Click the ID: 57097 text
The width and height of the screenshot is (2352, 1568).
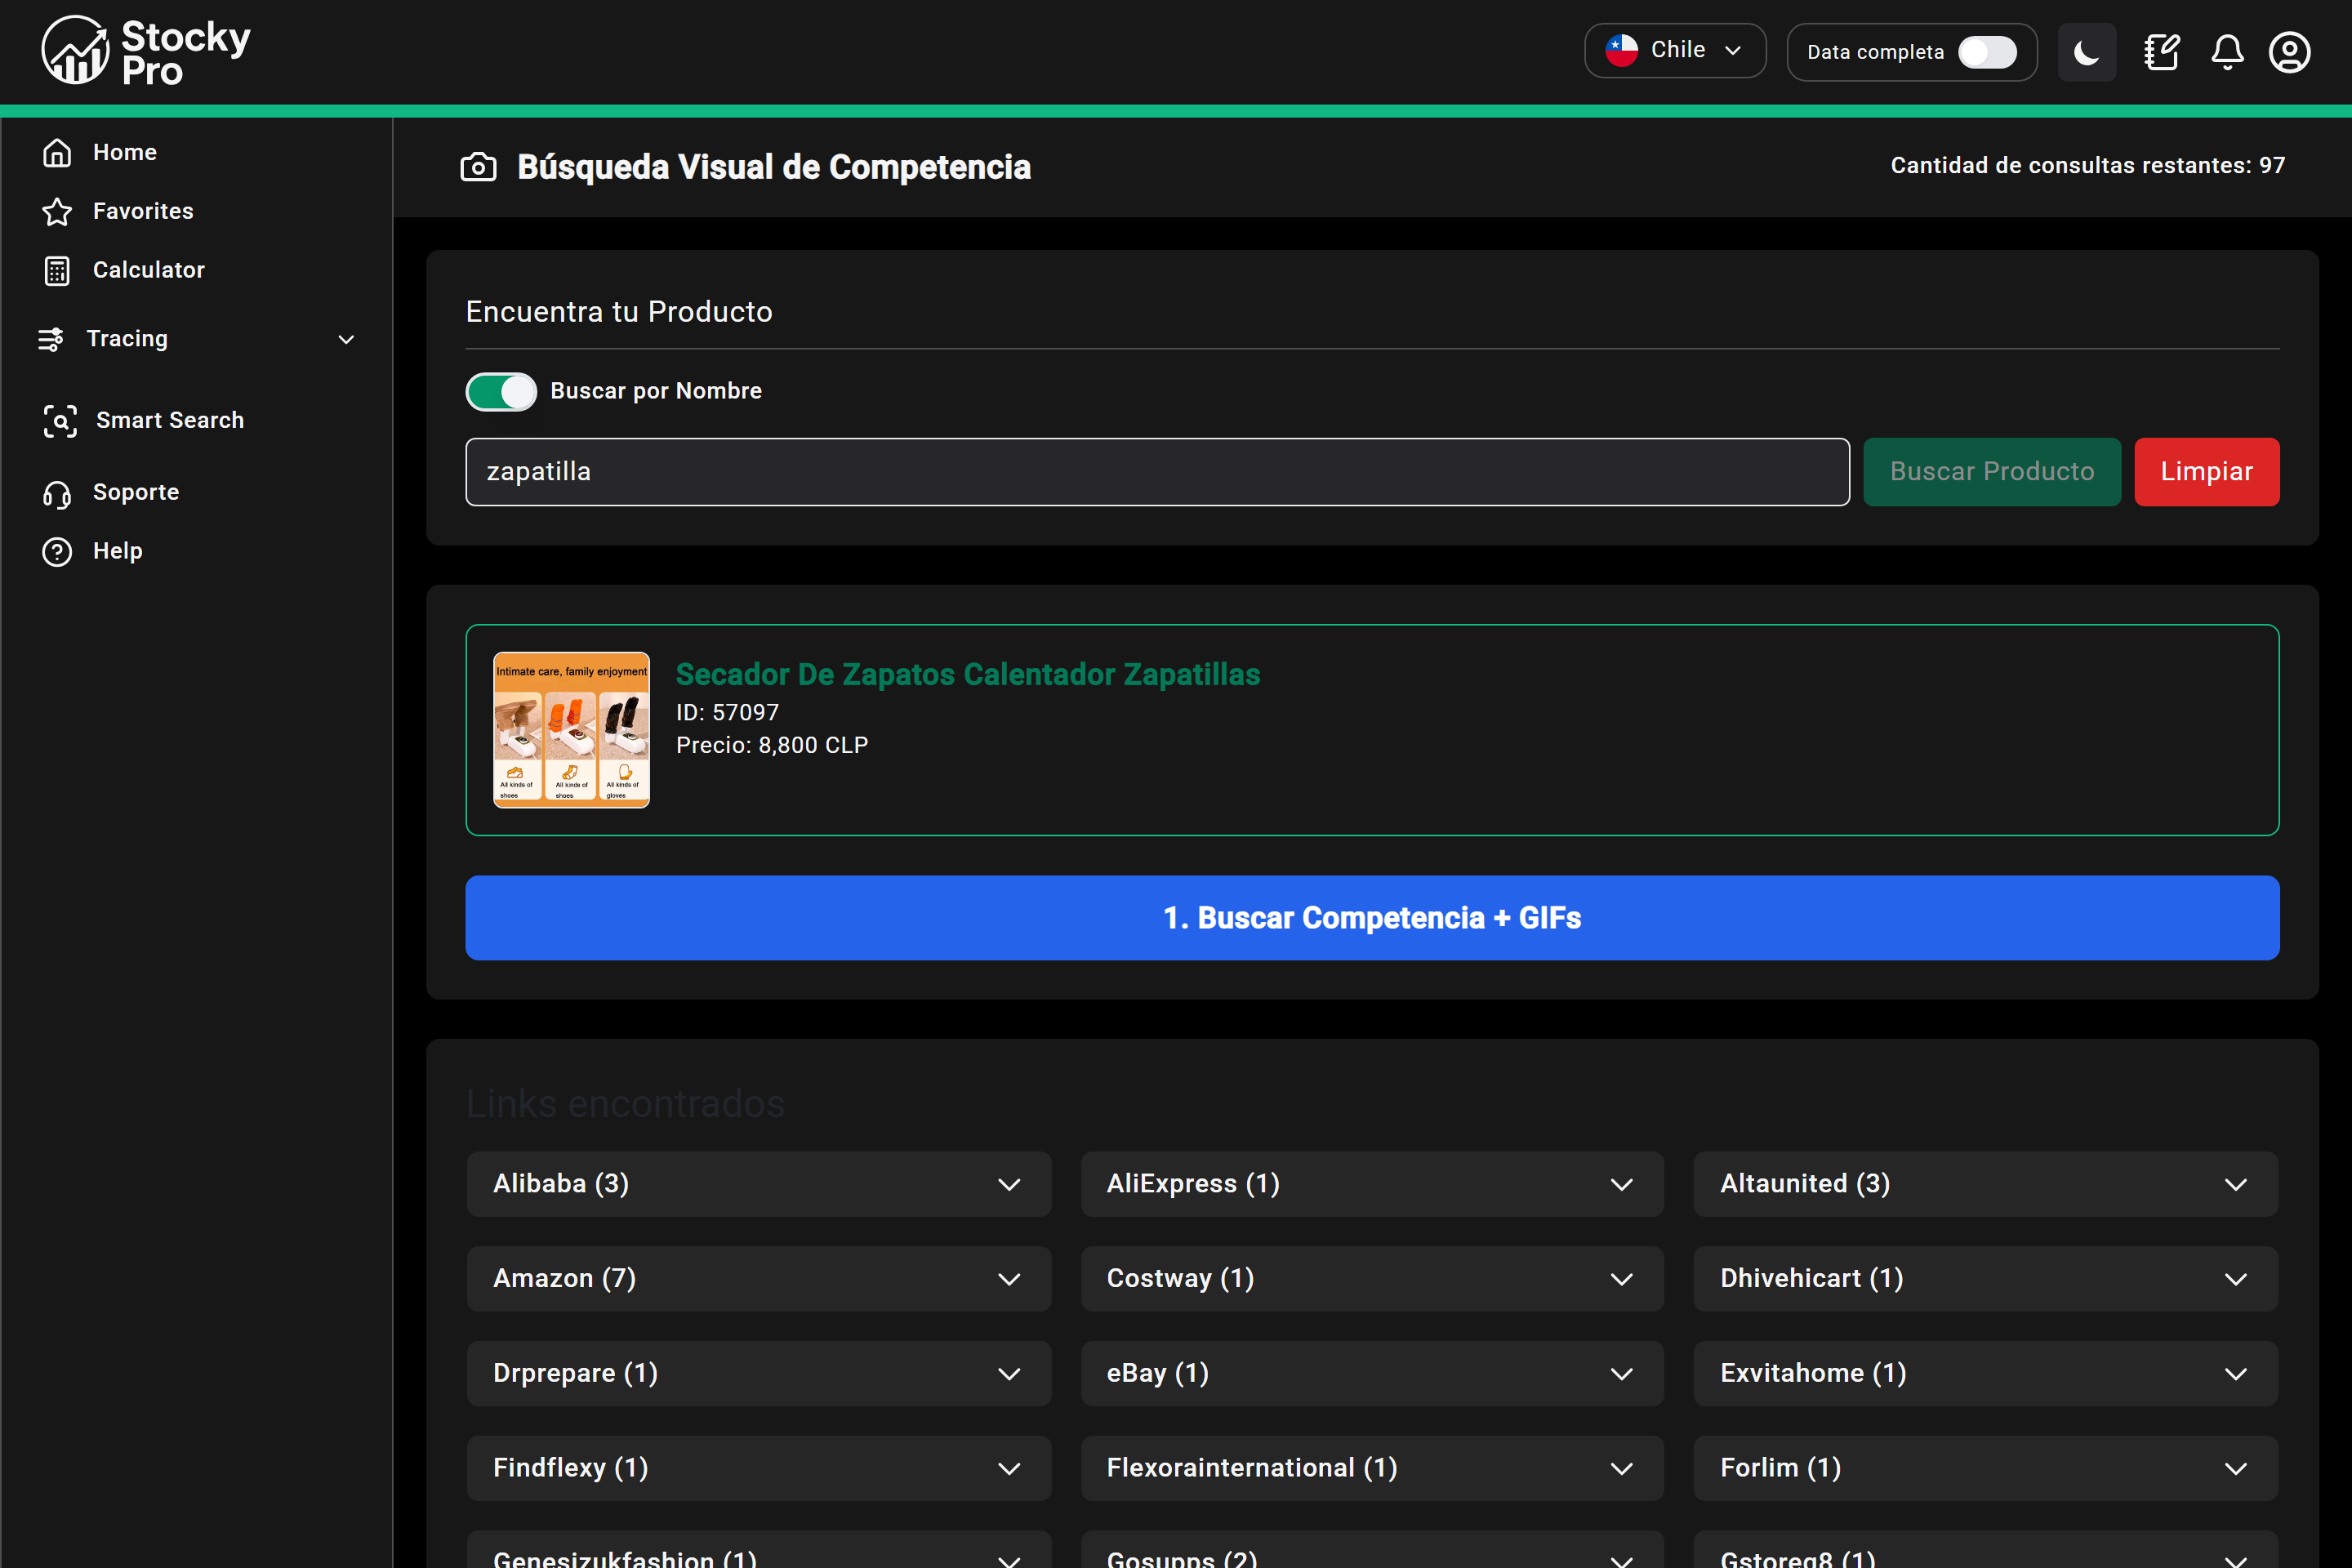point(727,713)
